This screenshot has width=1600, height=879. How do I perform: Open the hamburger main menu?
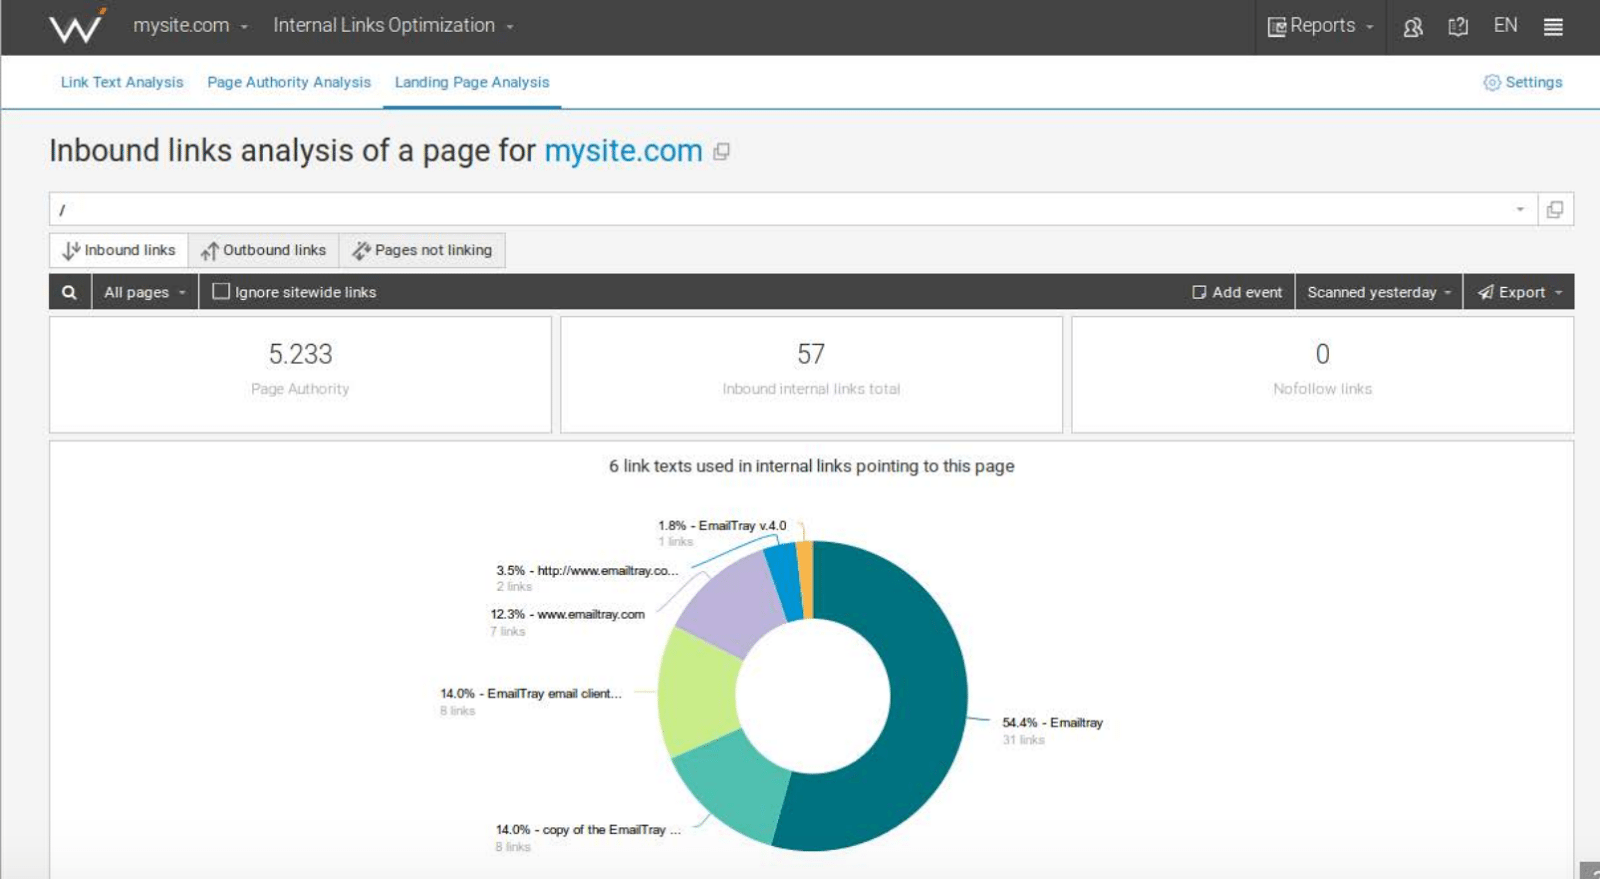click(1553, 27)
